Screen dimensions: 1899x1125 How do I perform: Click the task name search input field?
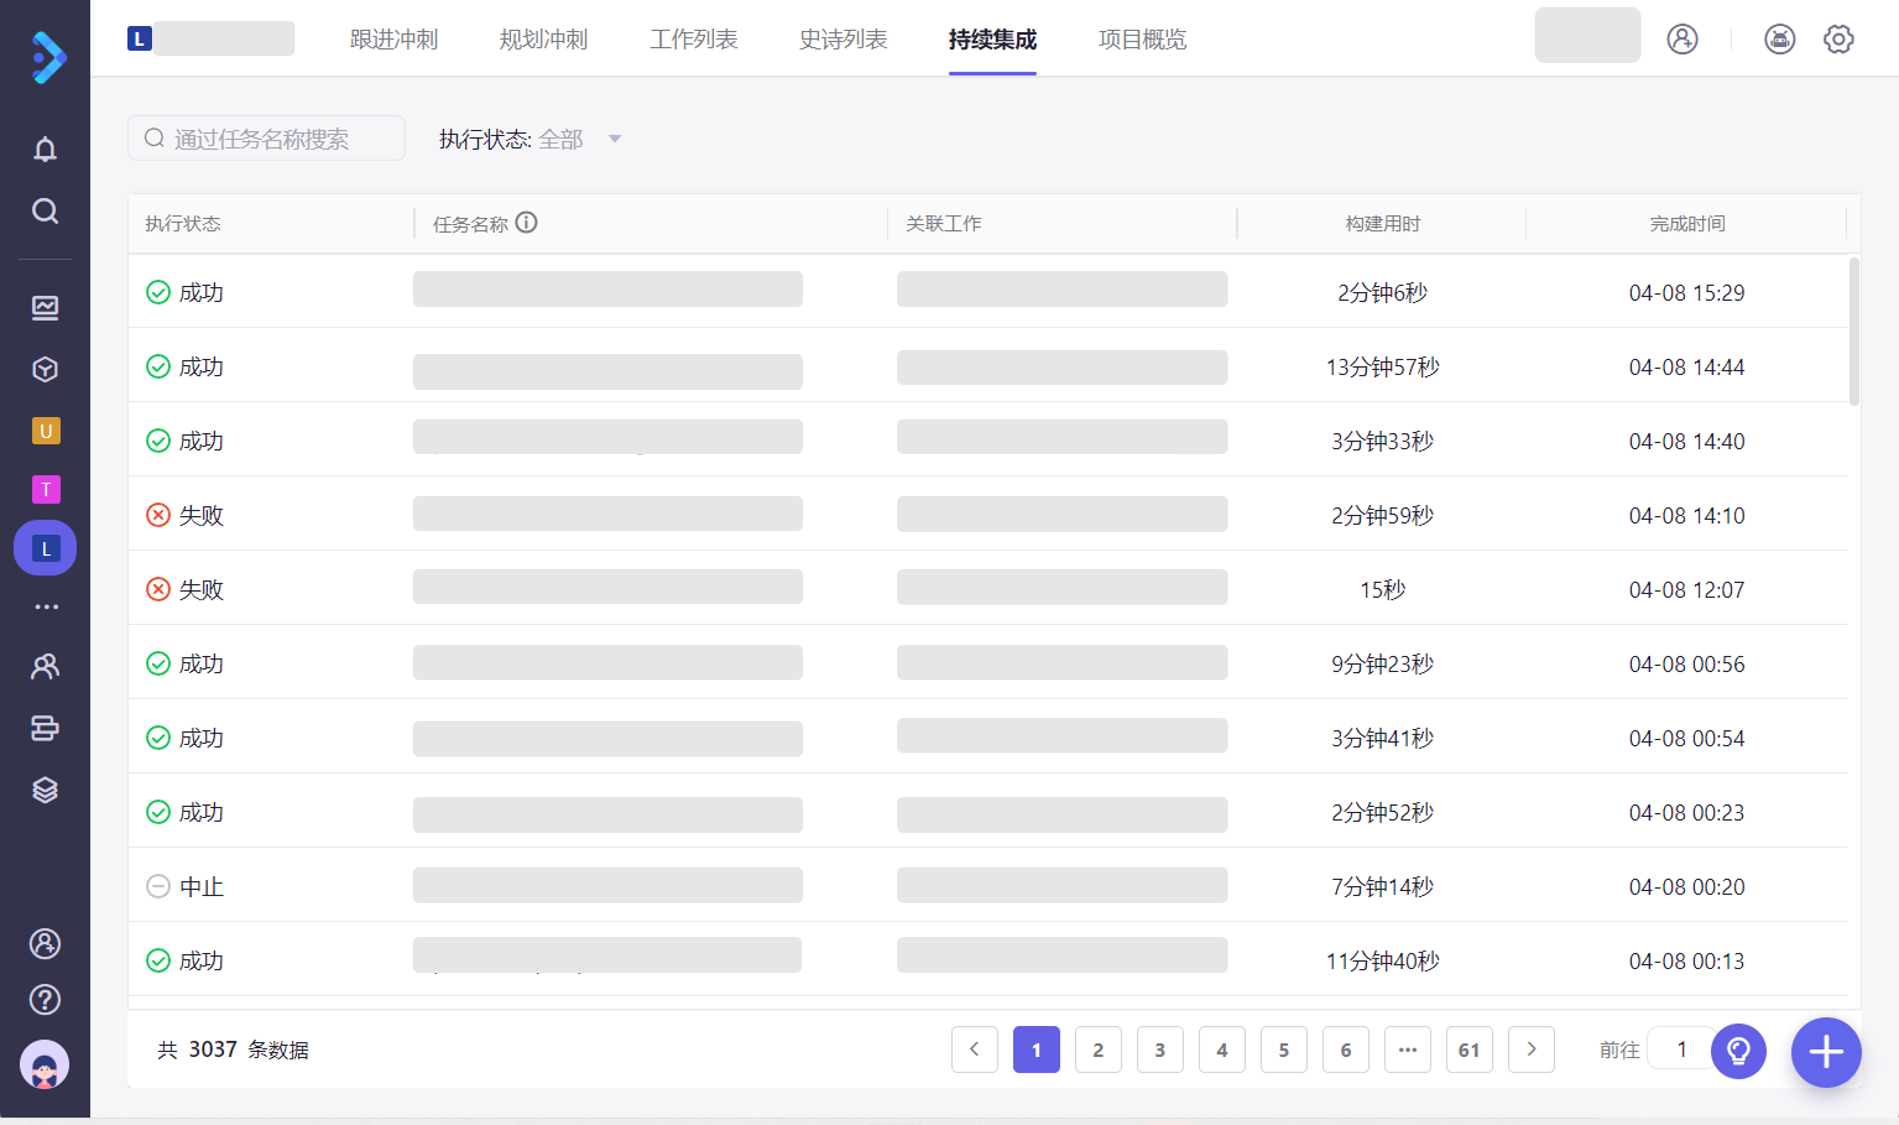tap(265, 138)
